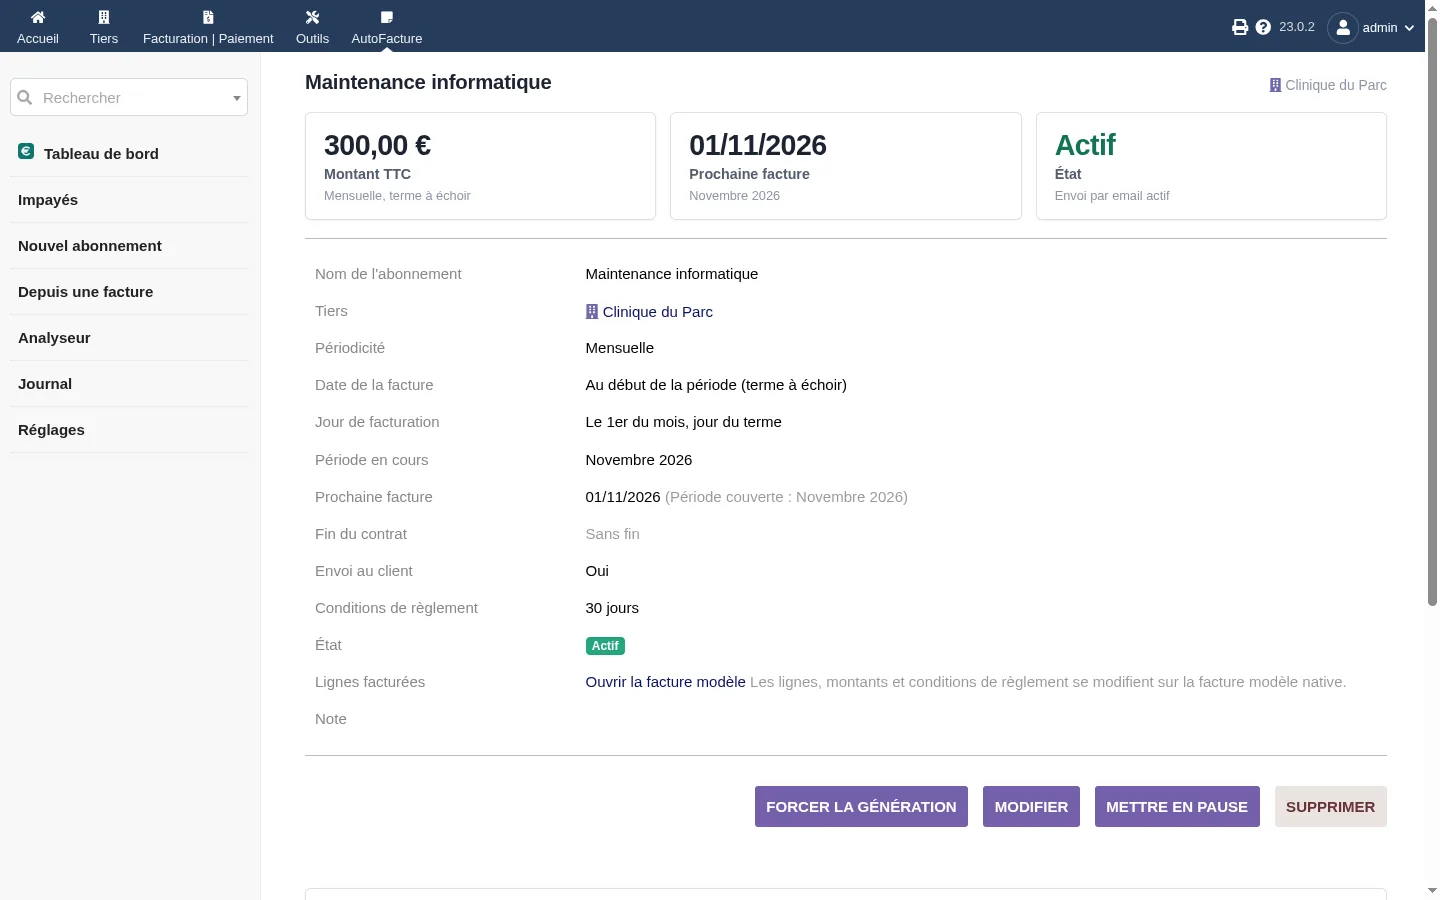Click the admin user avatar icon
1440x900 pixels.
point(1343,27)
